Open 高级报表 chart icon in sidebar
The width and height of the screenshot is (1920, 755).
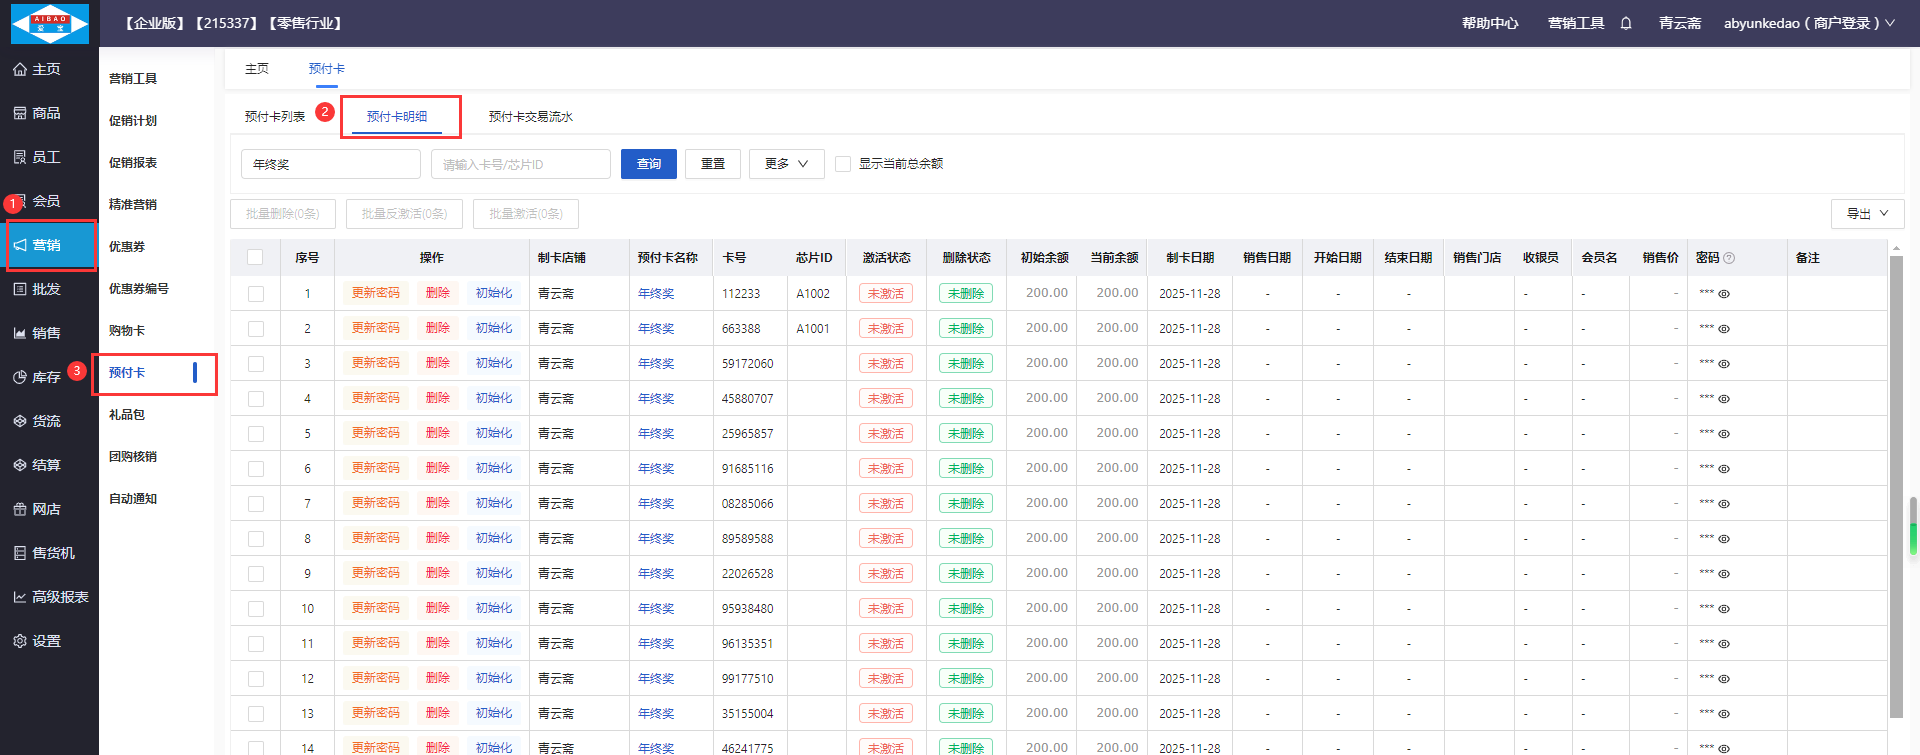(20, 597)
